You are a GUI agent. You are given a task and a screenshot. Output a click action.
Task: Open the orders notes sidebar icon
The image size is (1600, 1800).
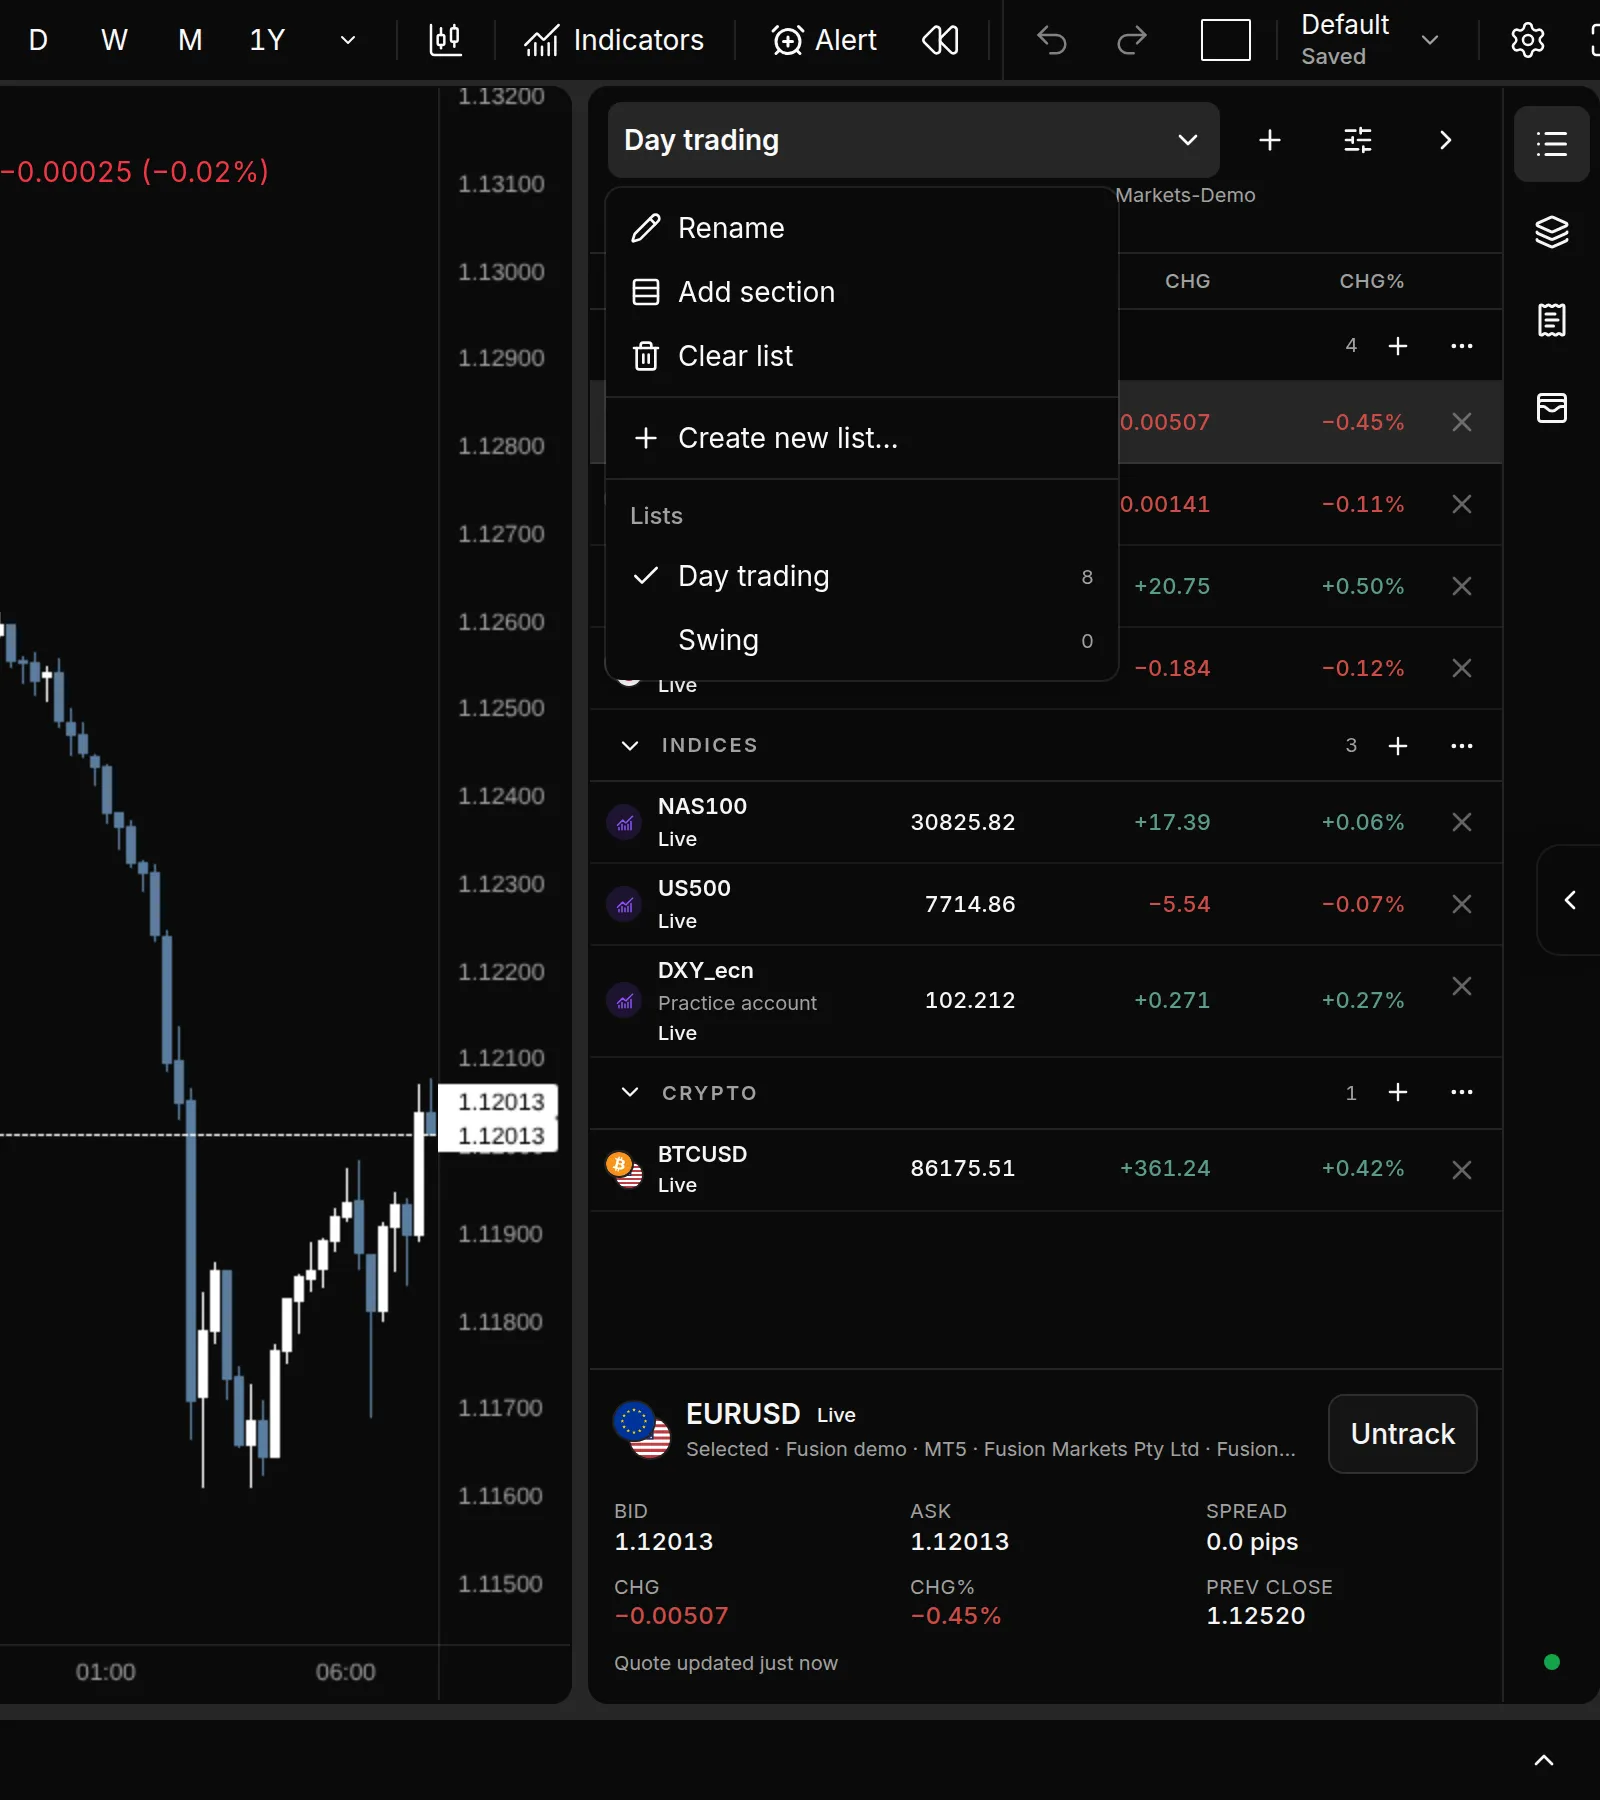pyautogui.click(x=1552, y=320)
